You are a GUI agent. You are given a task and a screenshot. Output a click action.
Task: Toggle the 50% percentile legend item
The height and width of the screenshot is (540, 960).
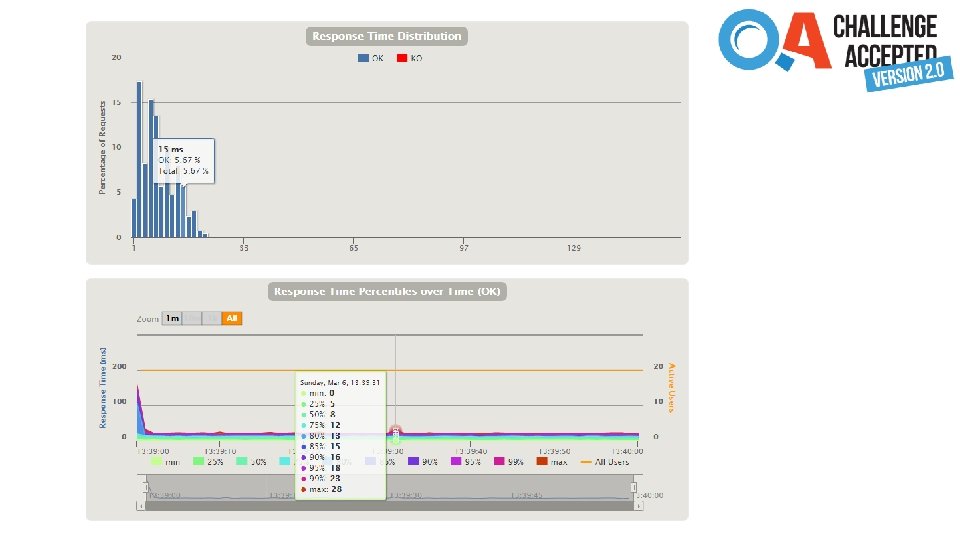pos(251,462)
